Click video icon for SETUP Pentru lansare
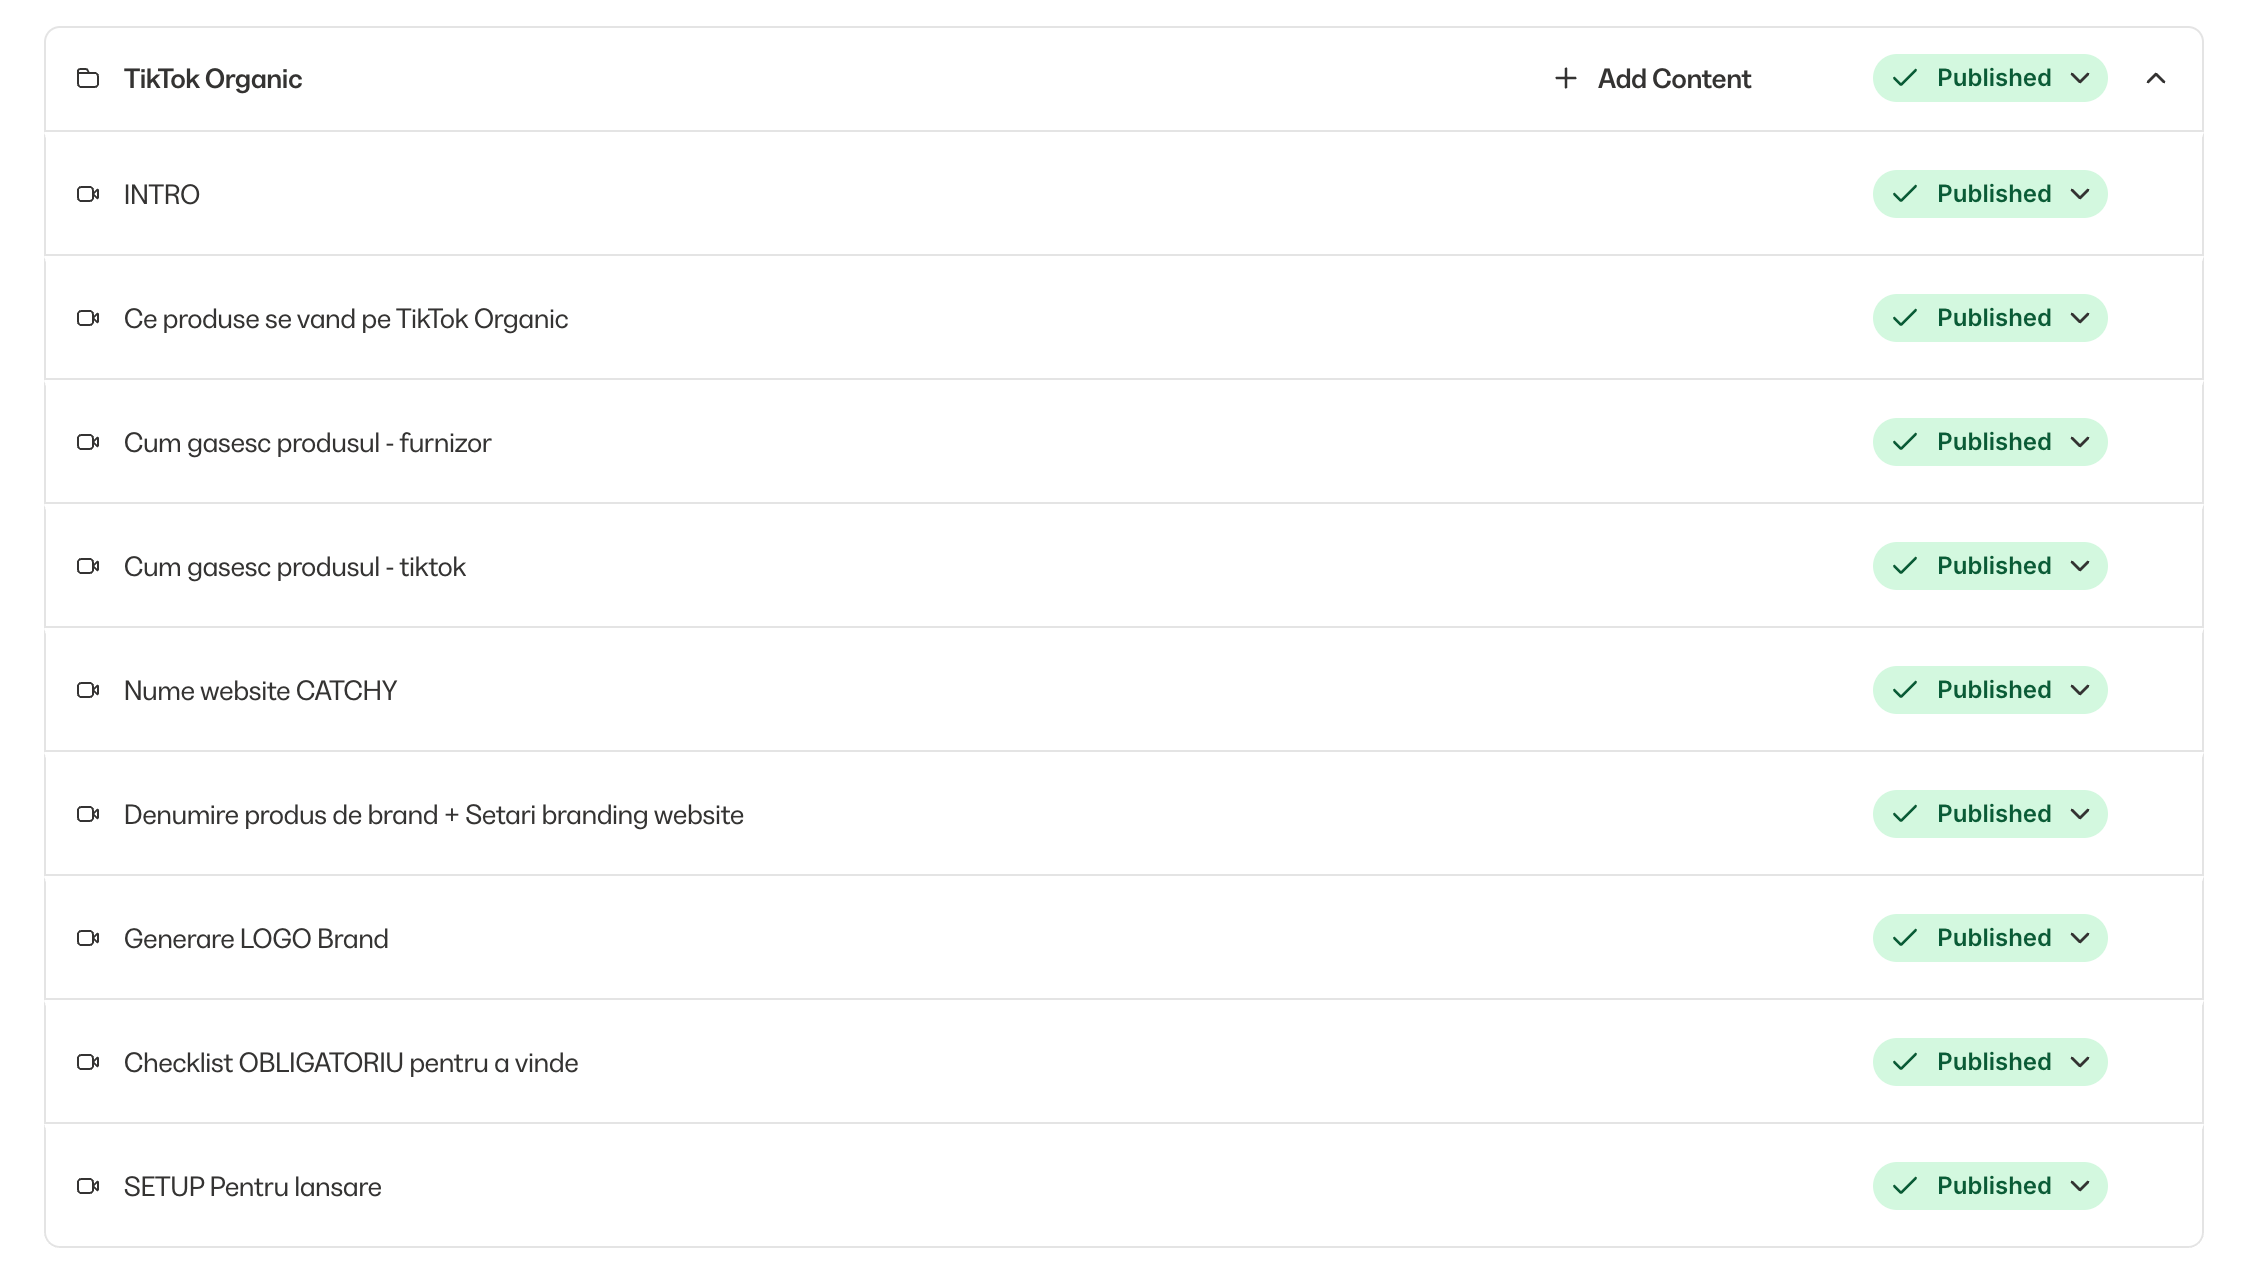The image size is (2248, 1272). pyautogui.click(x=88, y=1186)
